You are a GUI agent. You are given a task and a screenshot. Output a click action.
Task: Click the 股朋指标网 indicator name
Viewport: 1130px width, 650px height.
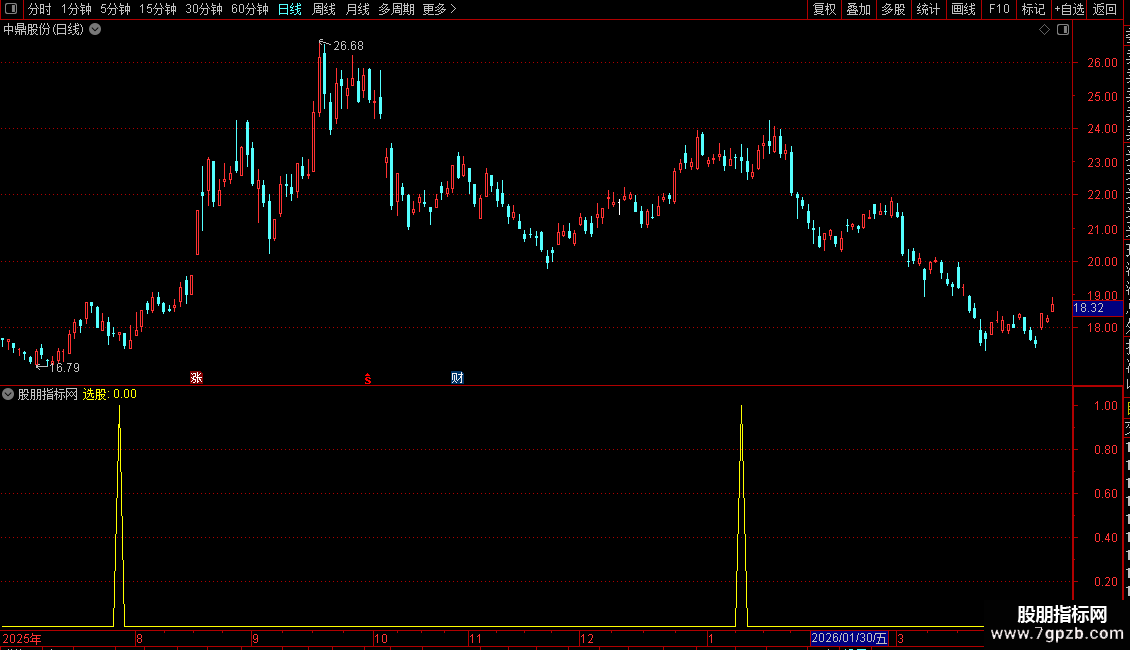(48, 394)
